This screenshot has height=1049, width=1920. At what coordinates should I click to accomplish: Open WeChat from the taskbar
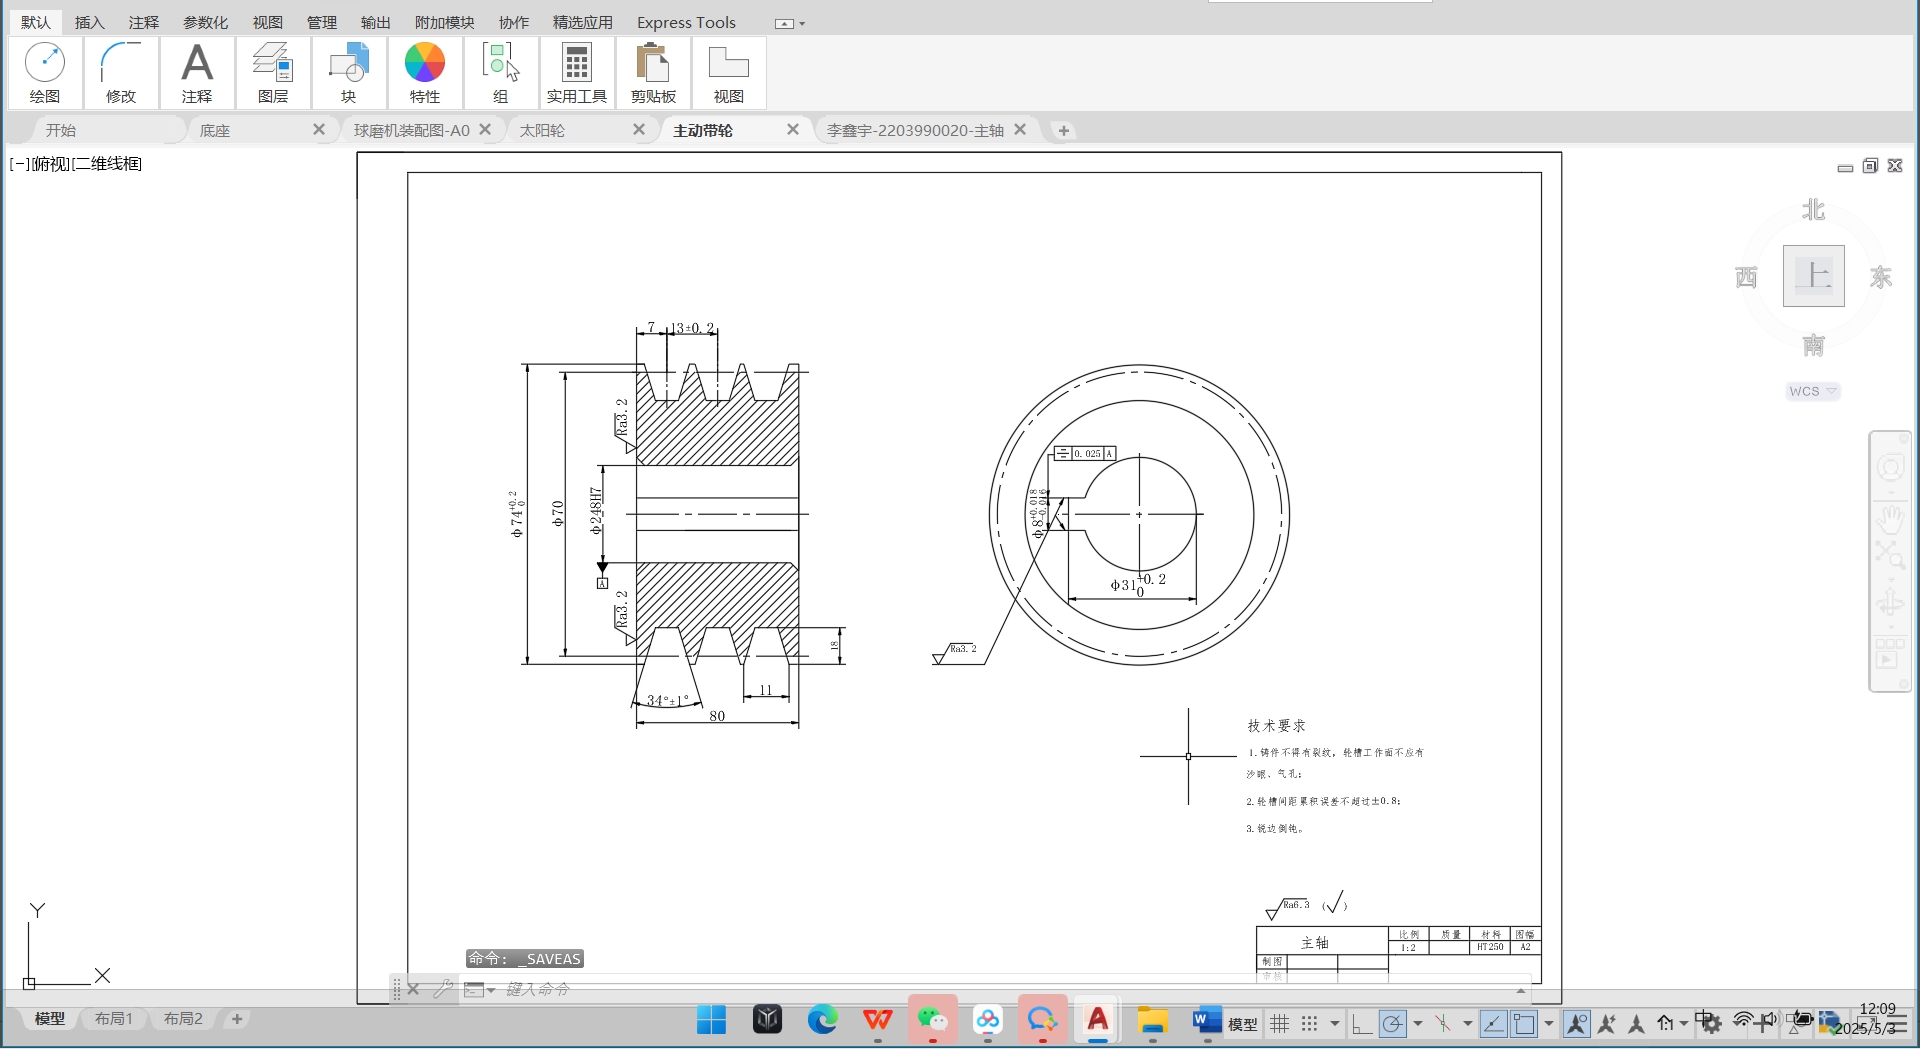coord(933,1020)
